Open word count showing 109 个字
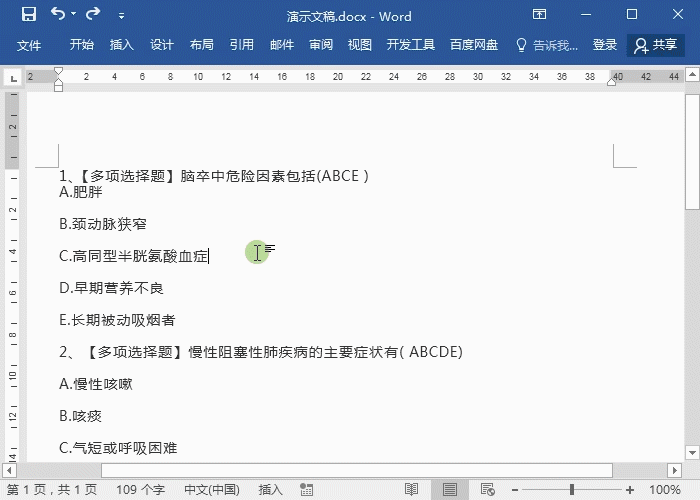This screenshot has width=700, height=500. click(140, 490)
